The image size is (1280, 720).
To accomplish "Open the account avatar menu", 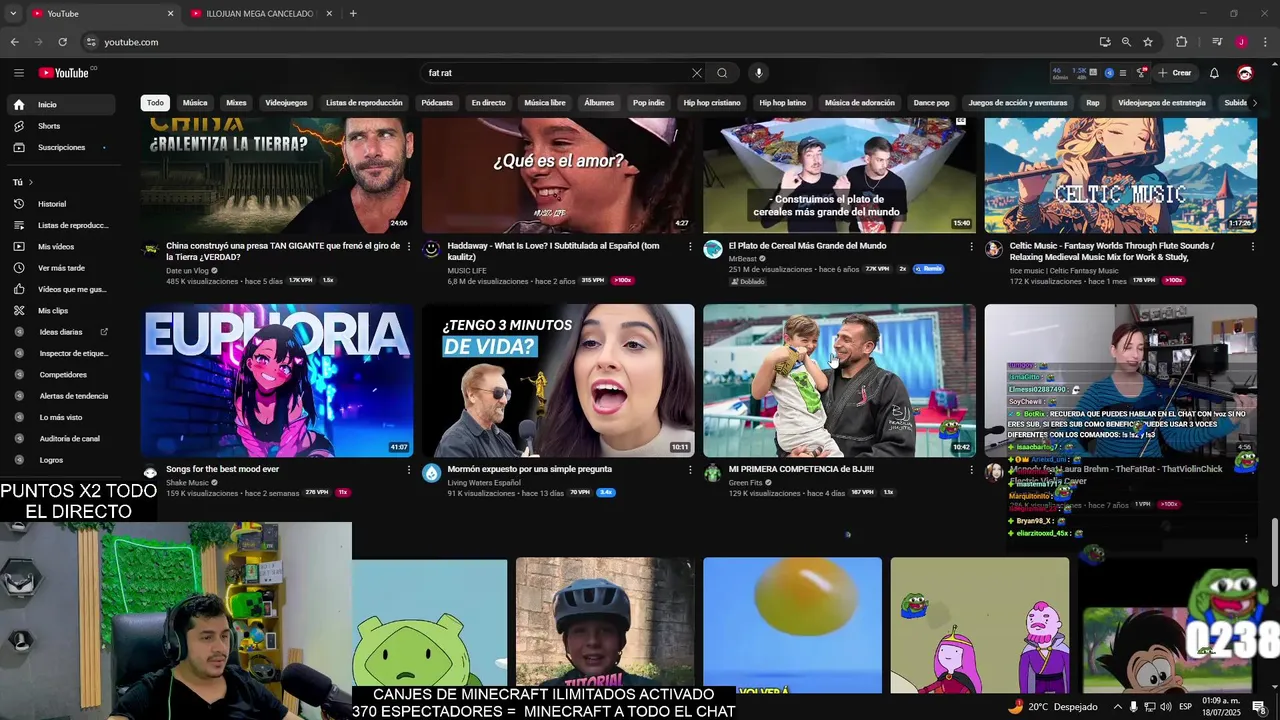I will [x=1245, y=73].
